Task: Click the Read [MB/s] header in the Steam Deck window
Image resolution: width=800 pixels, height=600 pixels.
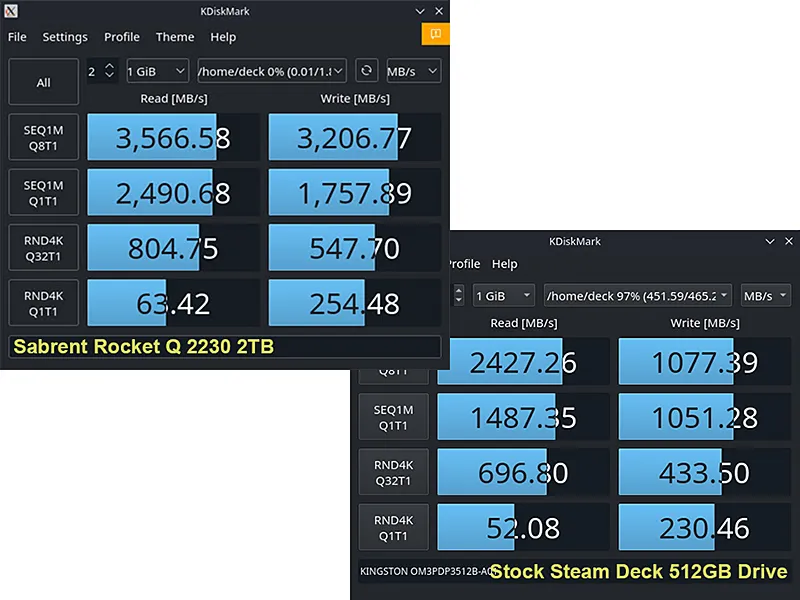Action: click(524, 323)
